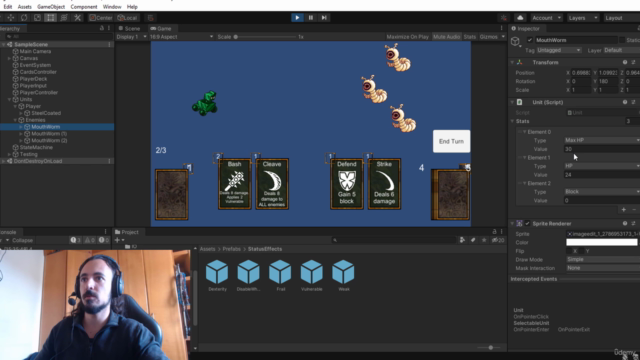
Task: Collapse the Enemies node in Hierarchy
Action: [x=16, y=120]
